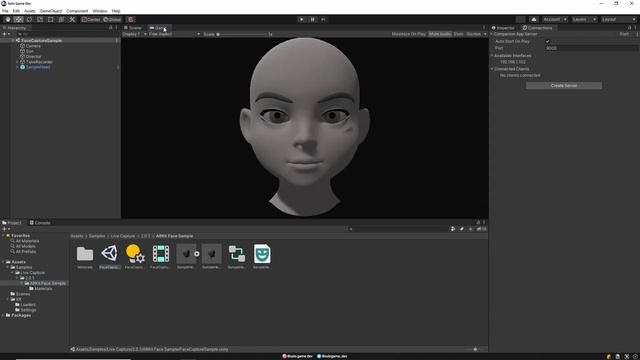
Task: Open the Window menu
Action: coord(100,11)
